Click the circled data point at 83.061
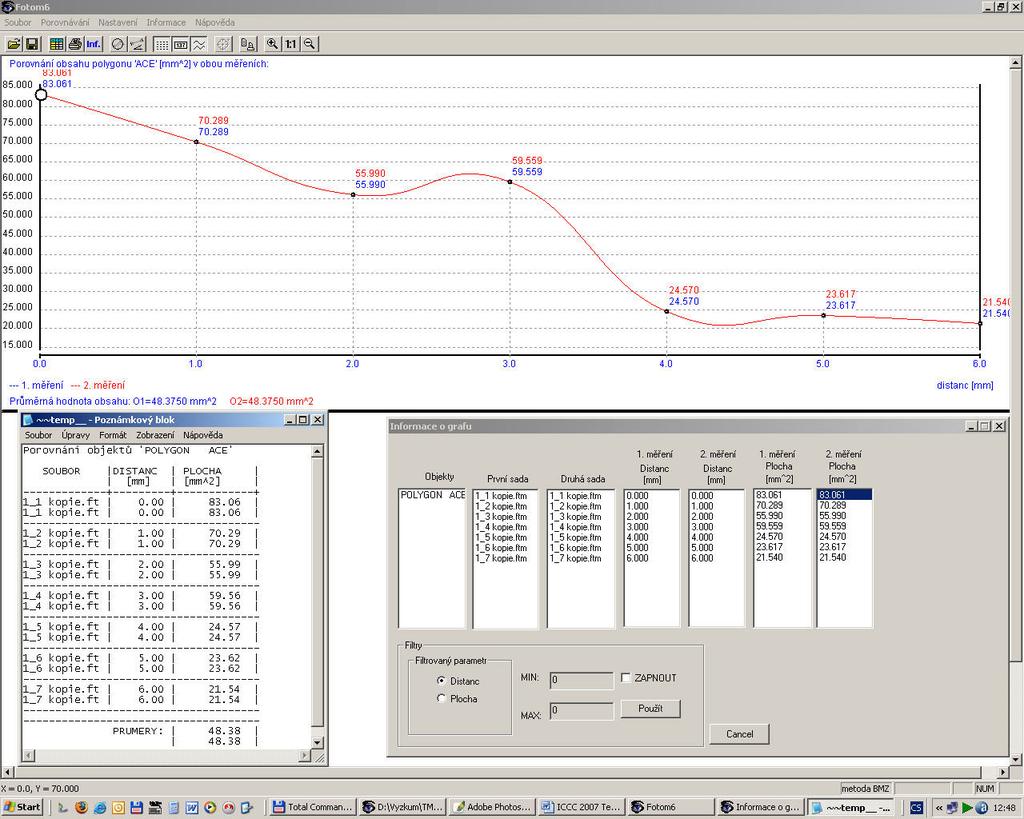The height and width of the screenshot is (819, 1024). click(41, 95)
